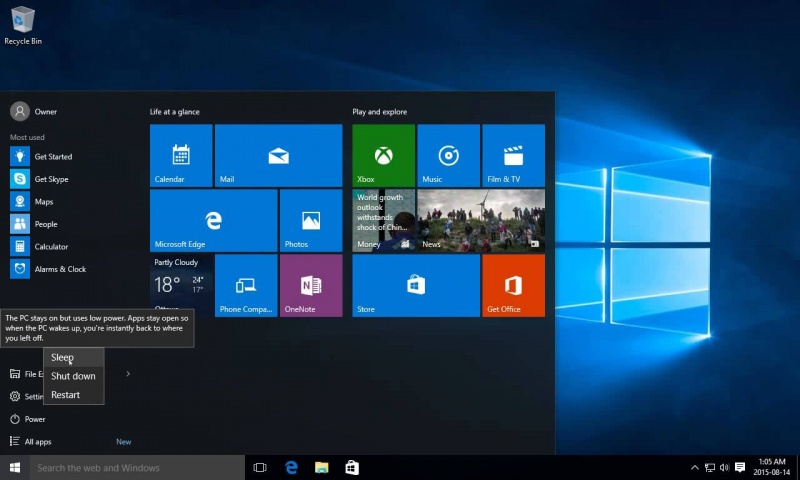Click the Power button in Start

coord(28,419)
